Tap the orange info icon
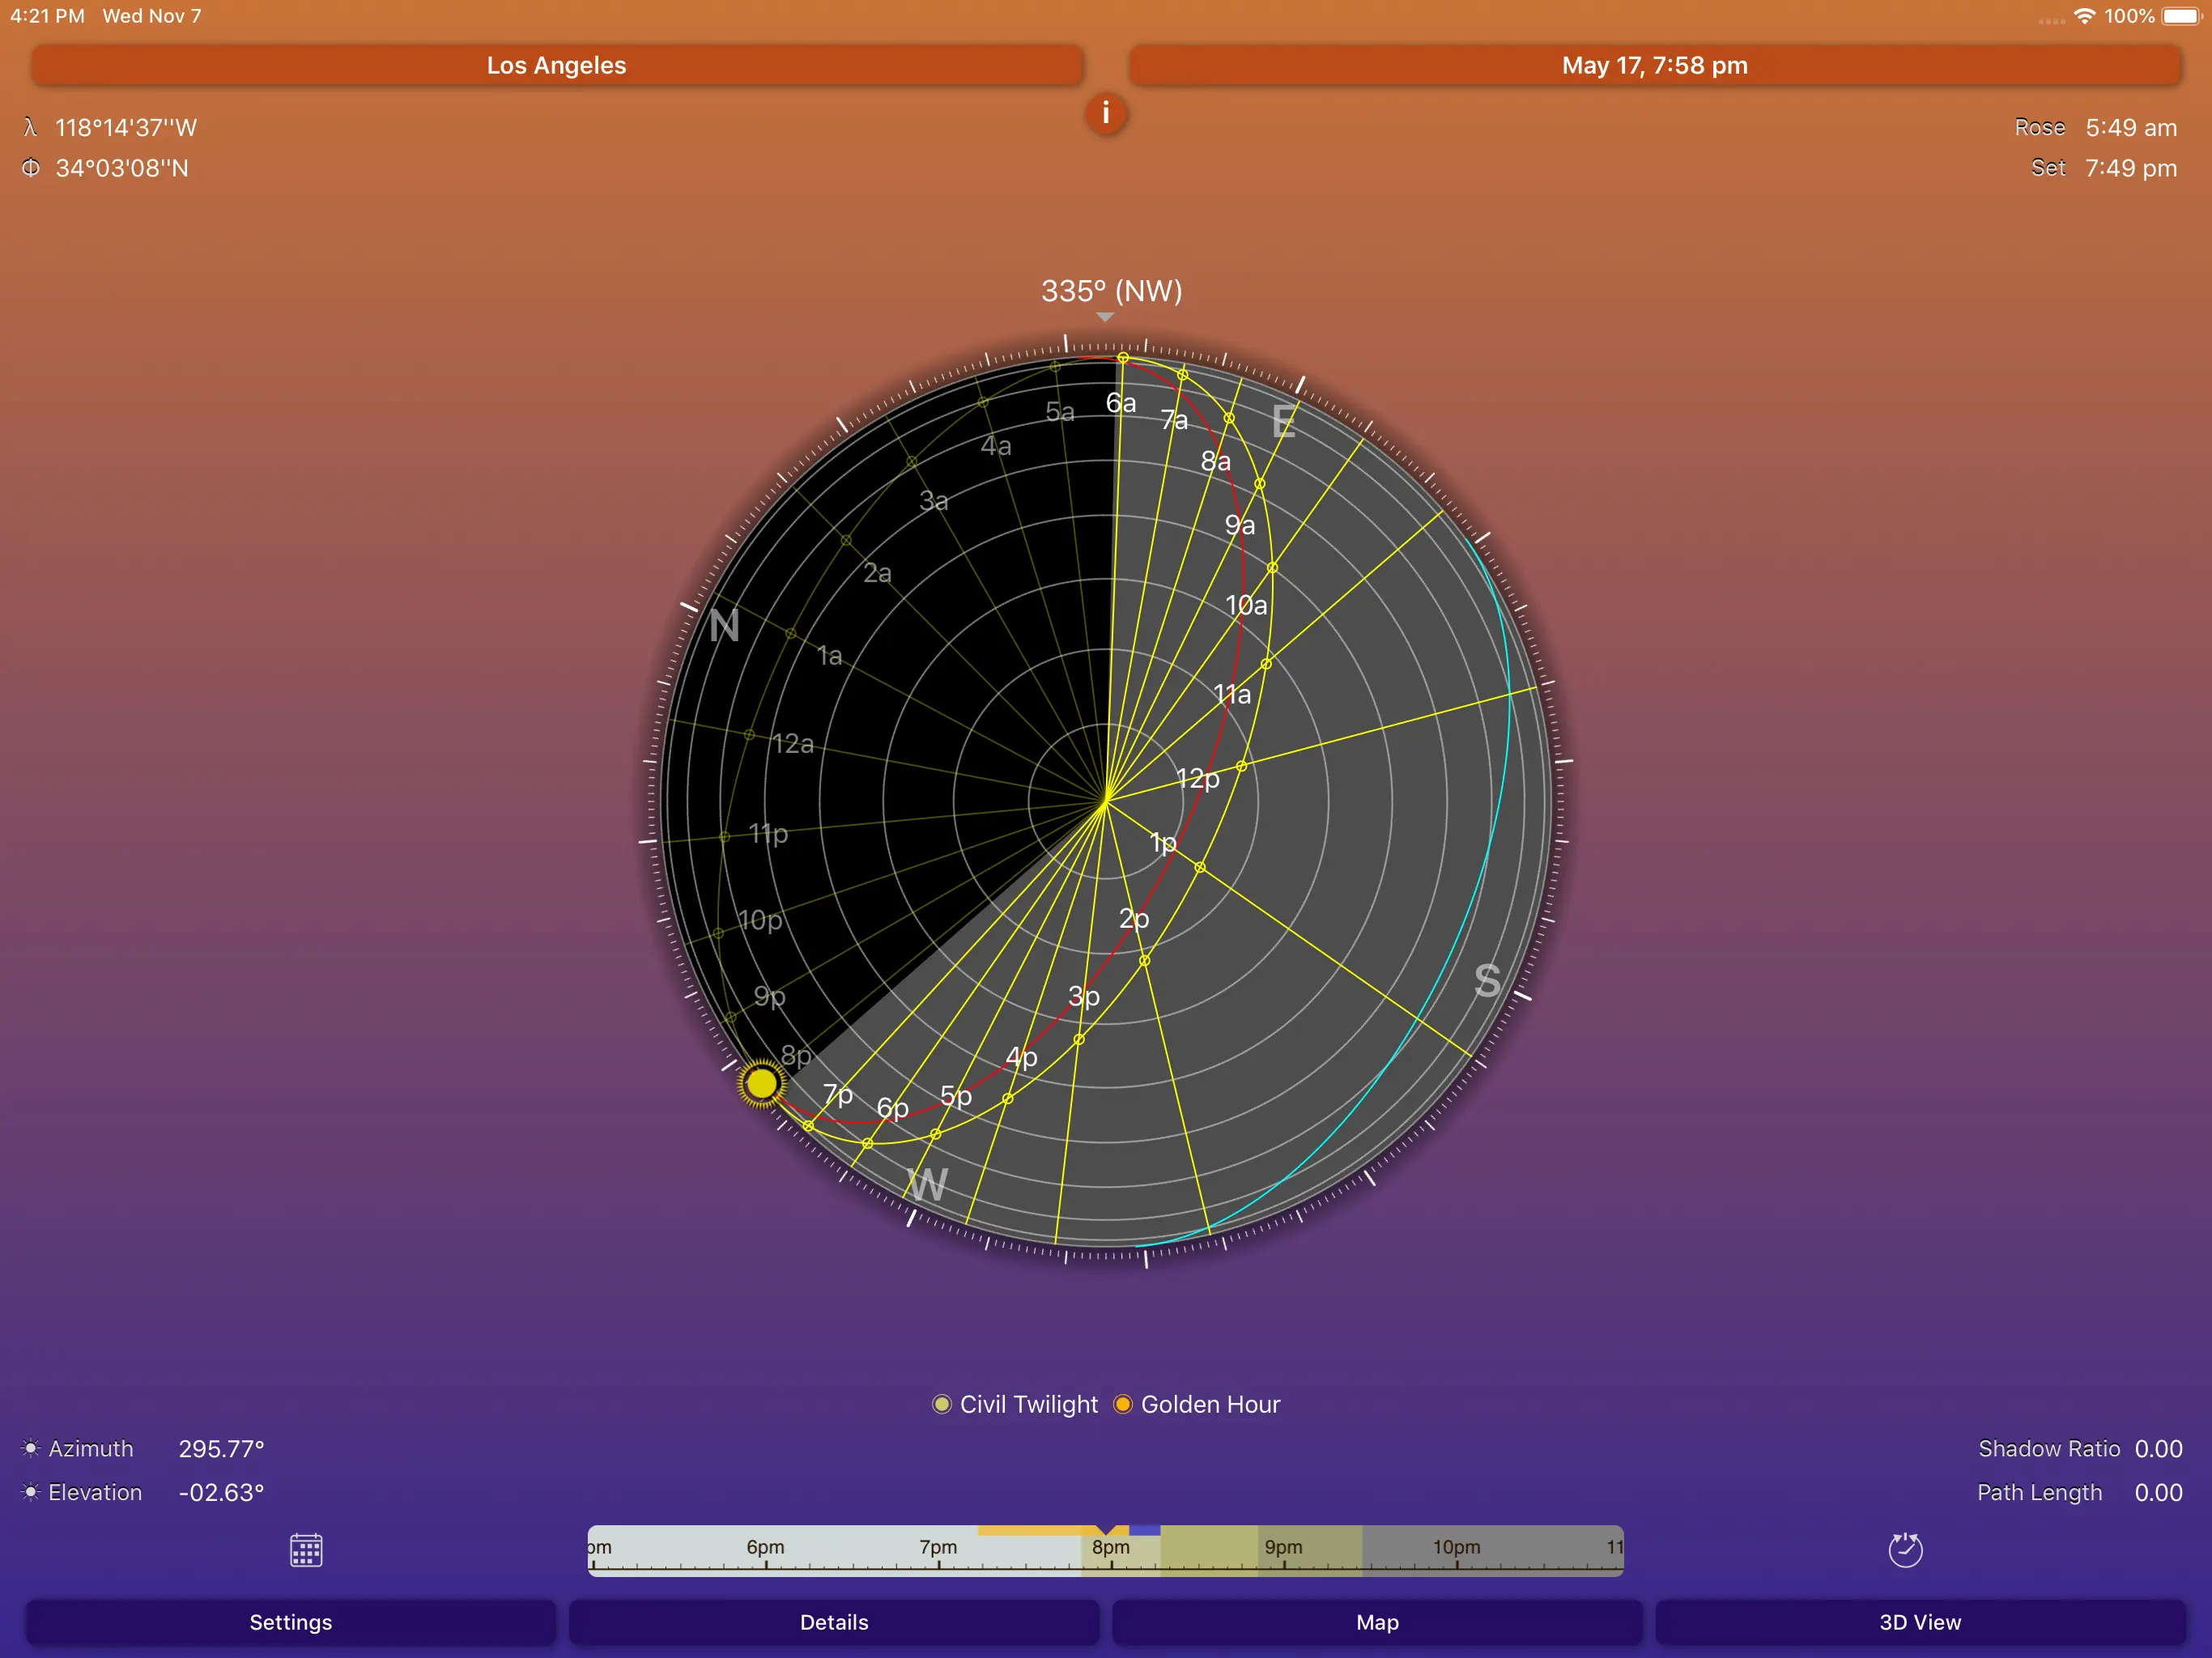Image resolution: width=2212 pixels, height=1658 pixels. 1105,113
